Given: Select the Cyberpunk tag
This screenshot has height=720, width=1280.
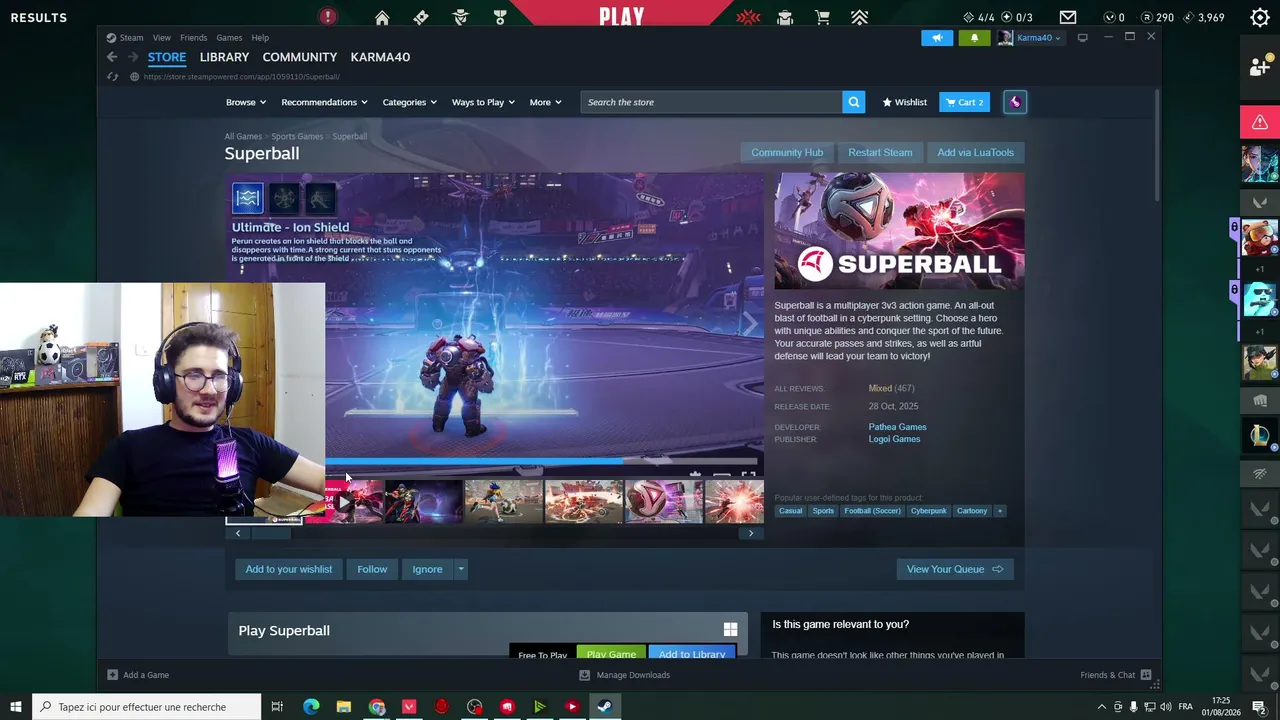Looking at the screenshot, I should pos(928,511).
